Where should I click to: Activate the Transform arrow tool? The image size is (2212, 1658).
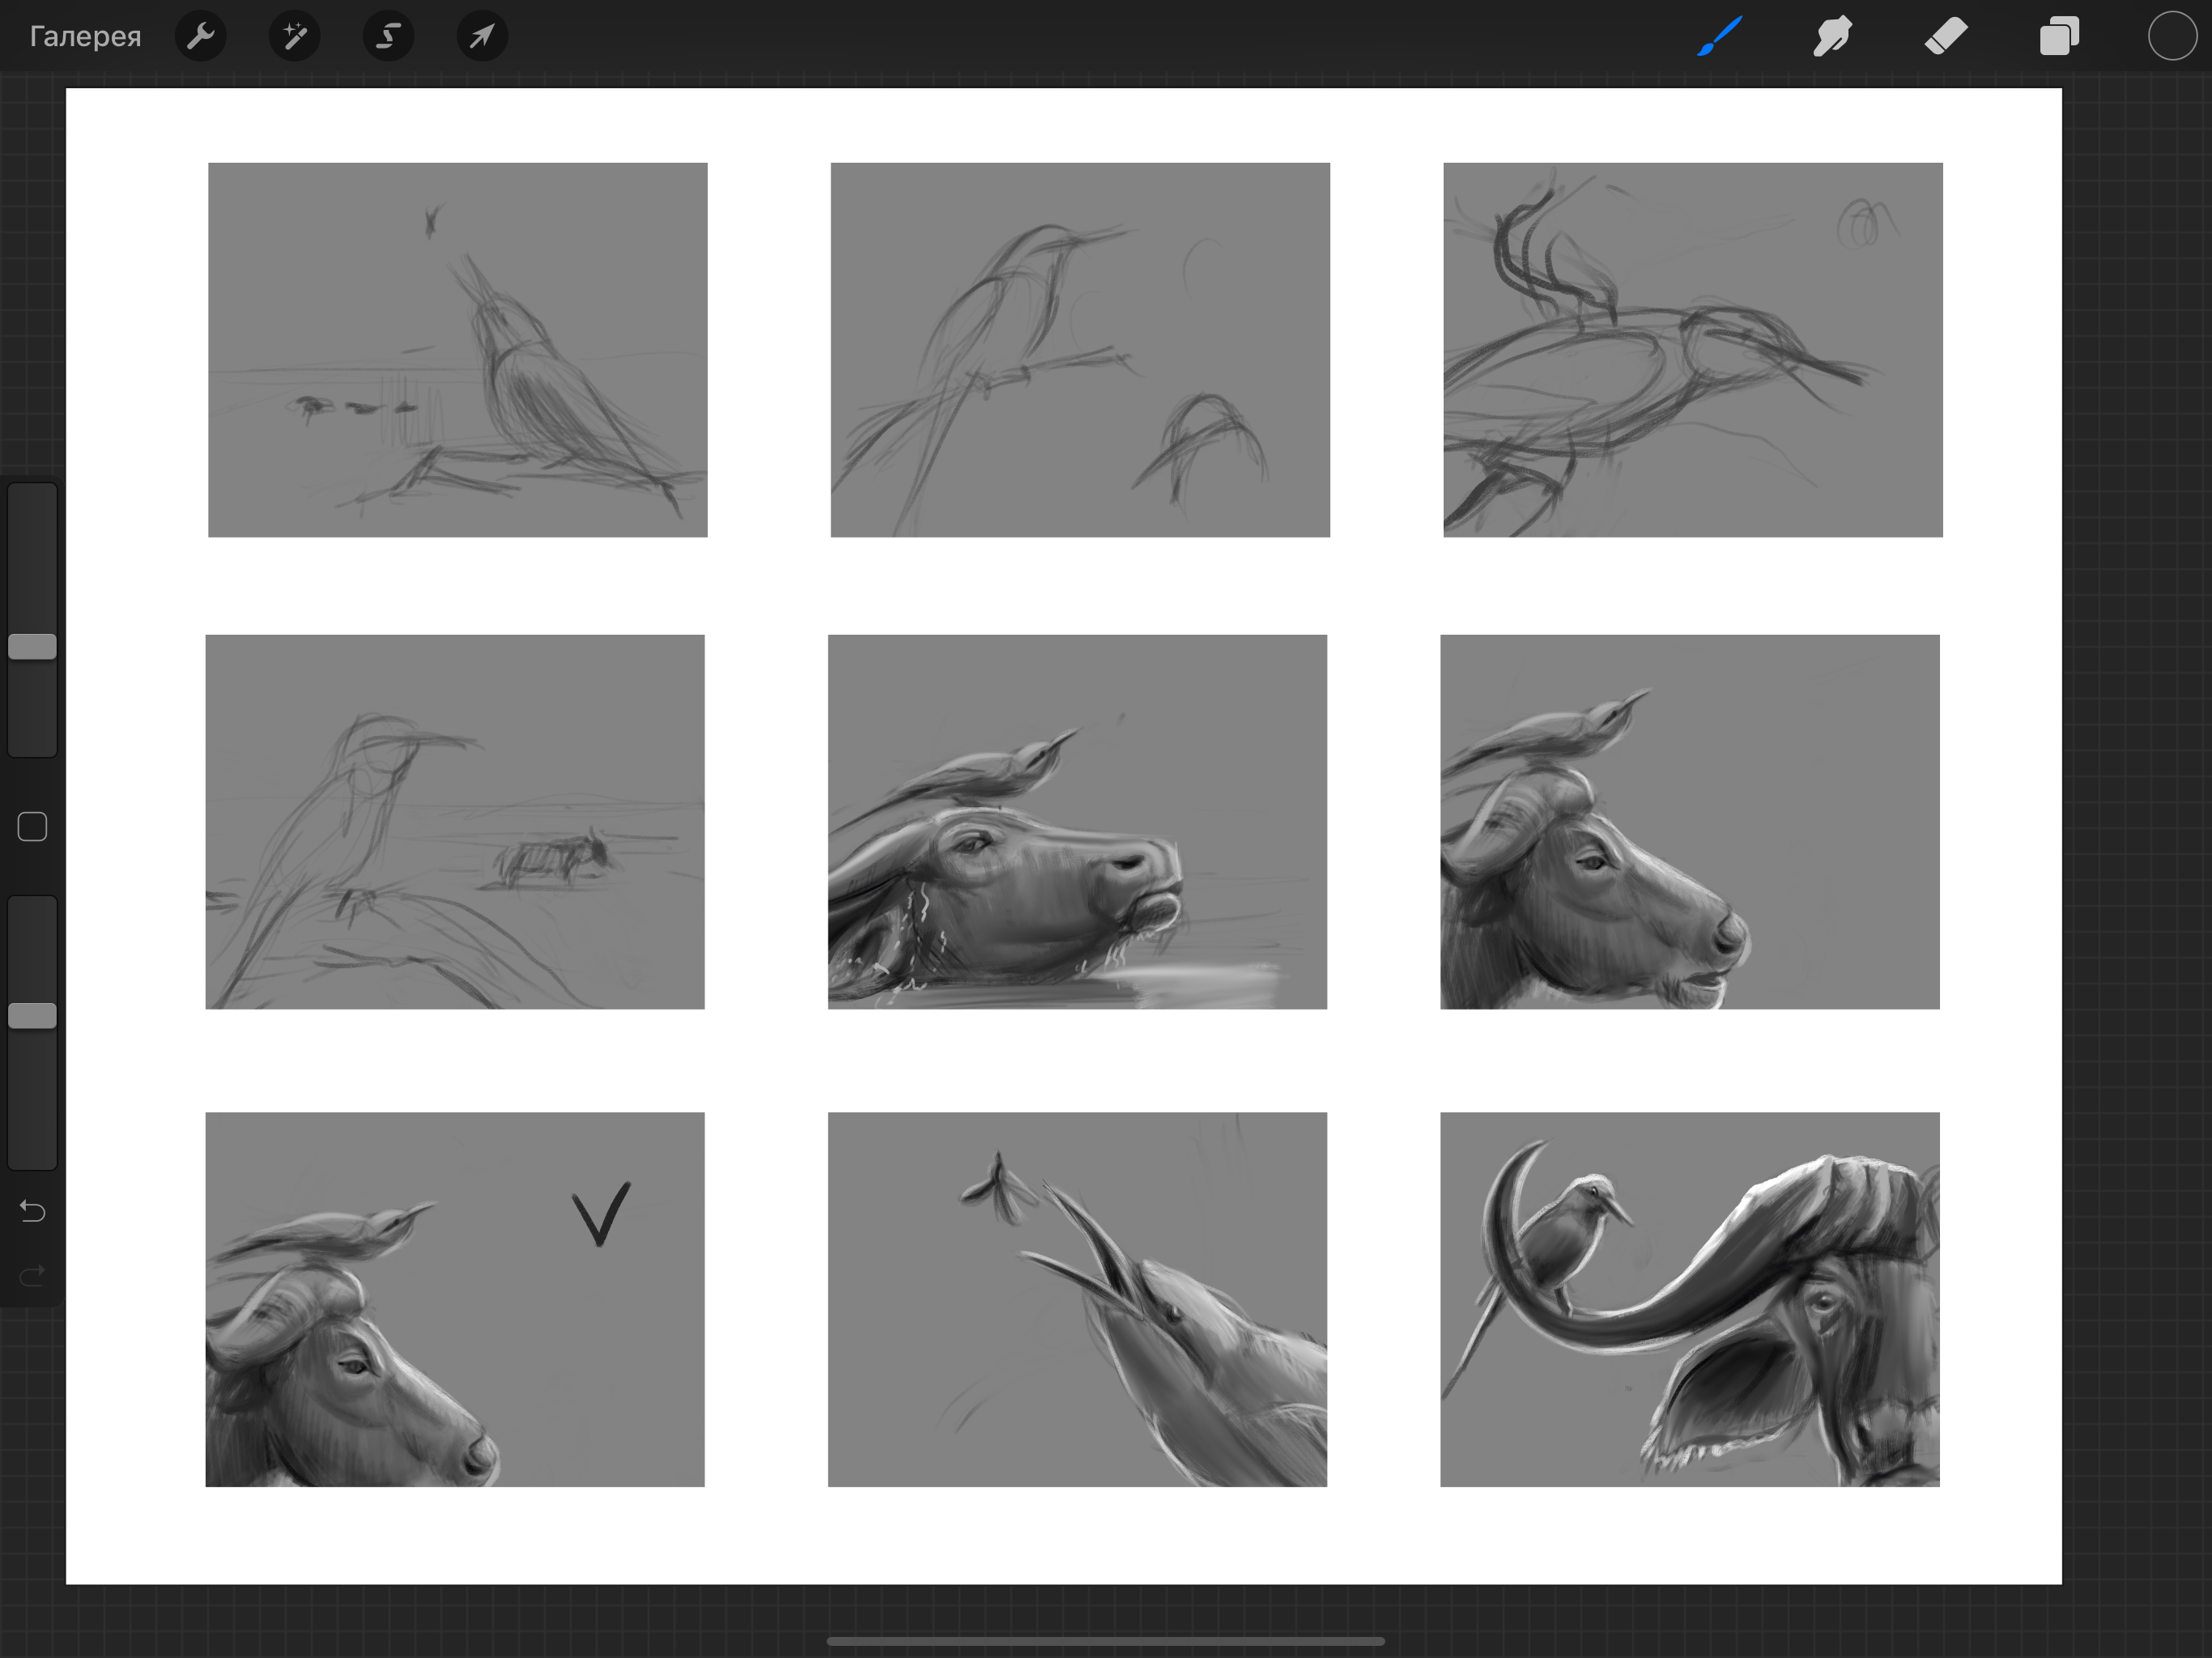point(482,37)
